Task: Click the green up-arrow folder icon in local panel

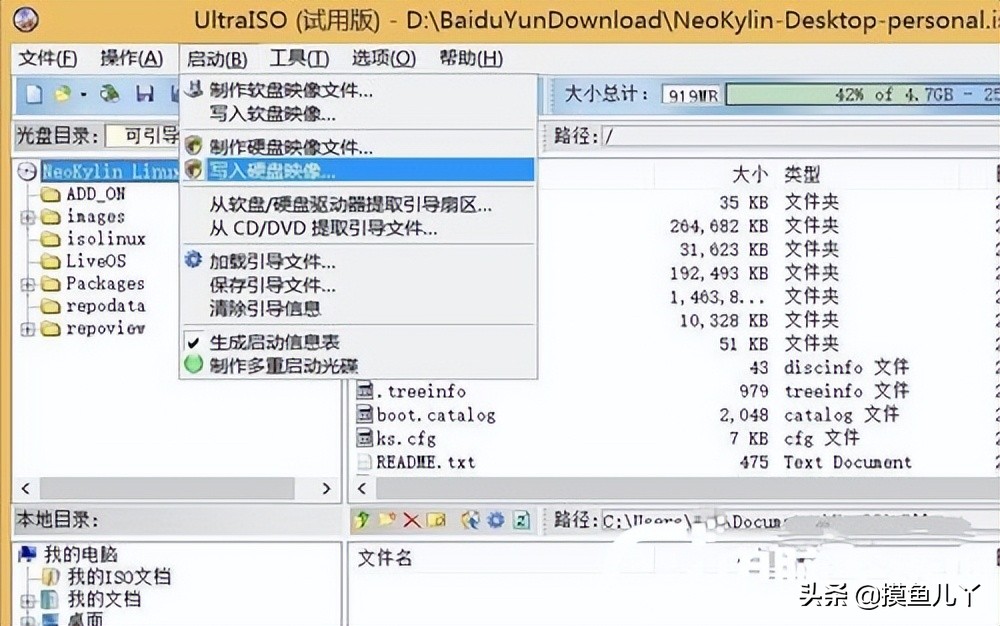Action: click(361, 520)
